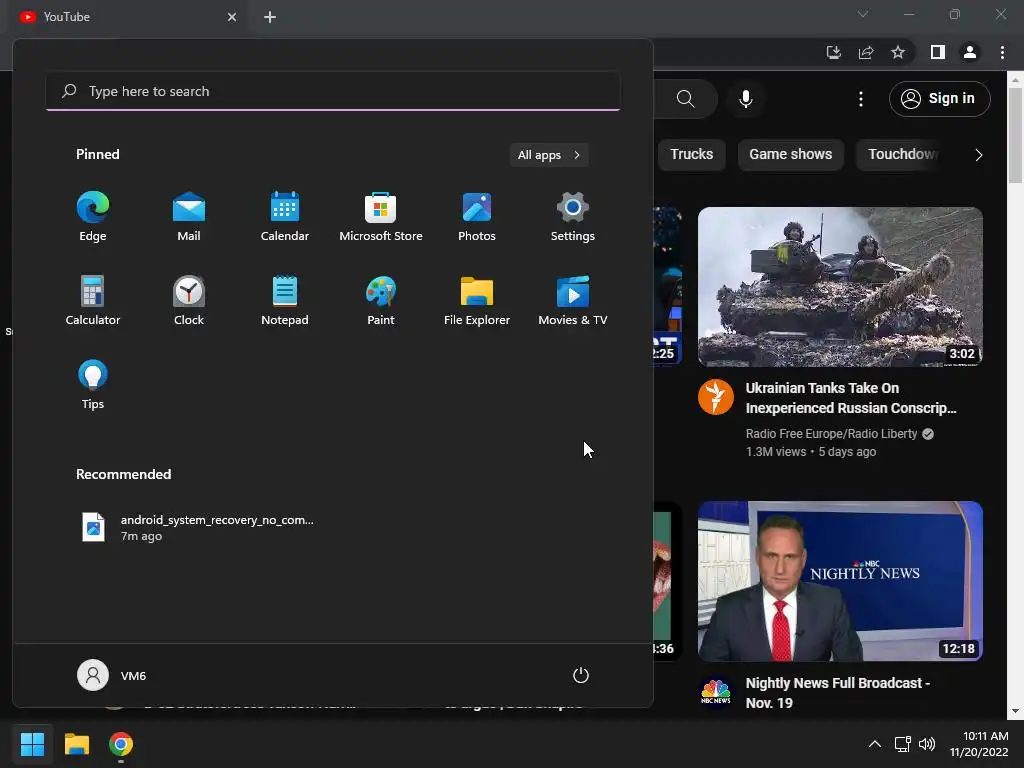Close the YouTube tab
Image resolution: width=1024 pixels, height=768 pixels.
232,17
